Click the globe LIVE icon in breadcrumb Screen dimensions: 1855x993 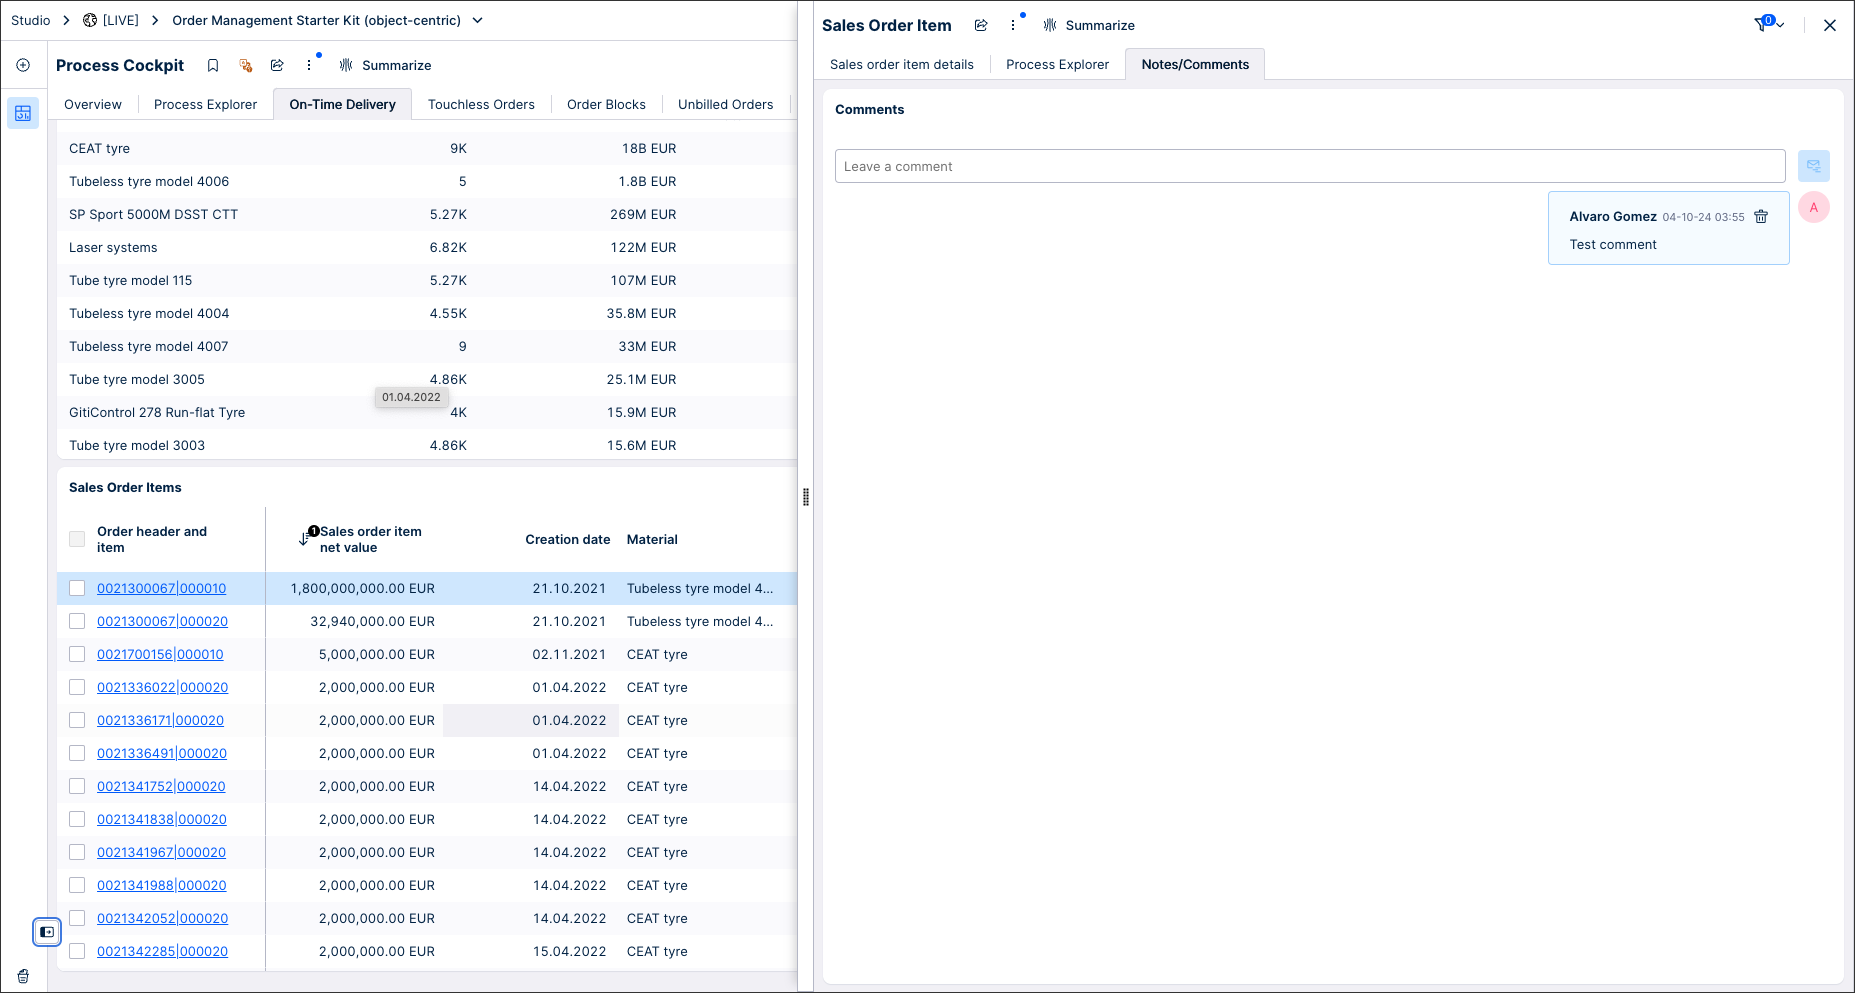tap(90, 20)
